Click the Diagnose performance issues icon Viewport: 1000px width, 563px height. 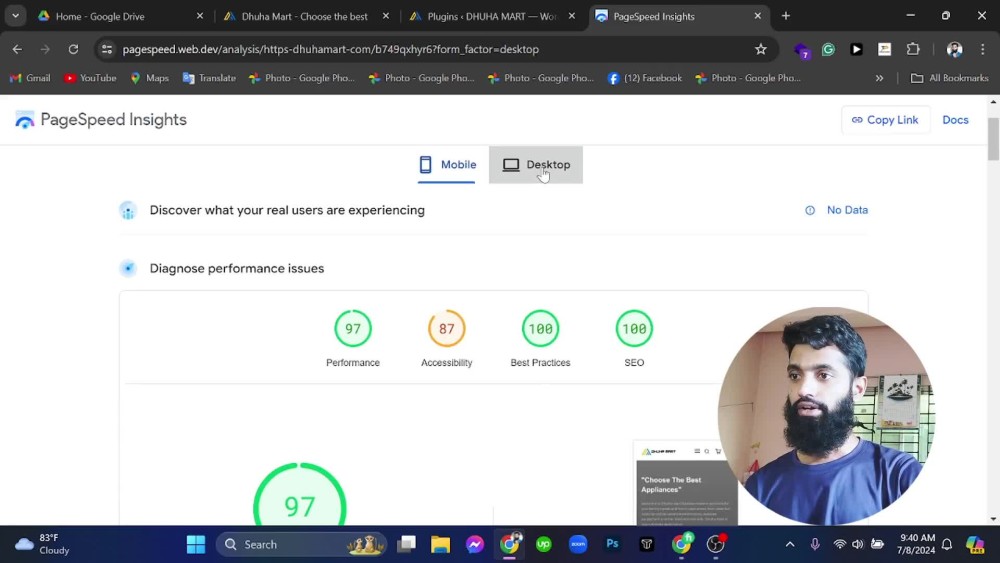pyautogui.click(x=128, y=268)
